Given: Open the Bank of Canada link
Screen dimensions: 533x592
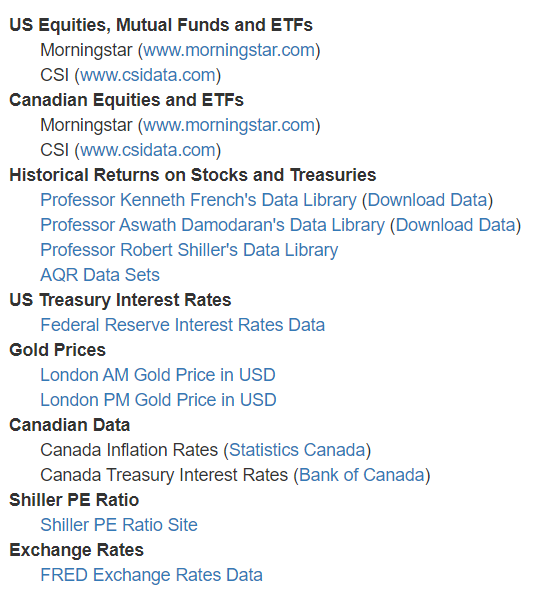Looking at the screenshot, I should coord(362,475).
